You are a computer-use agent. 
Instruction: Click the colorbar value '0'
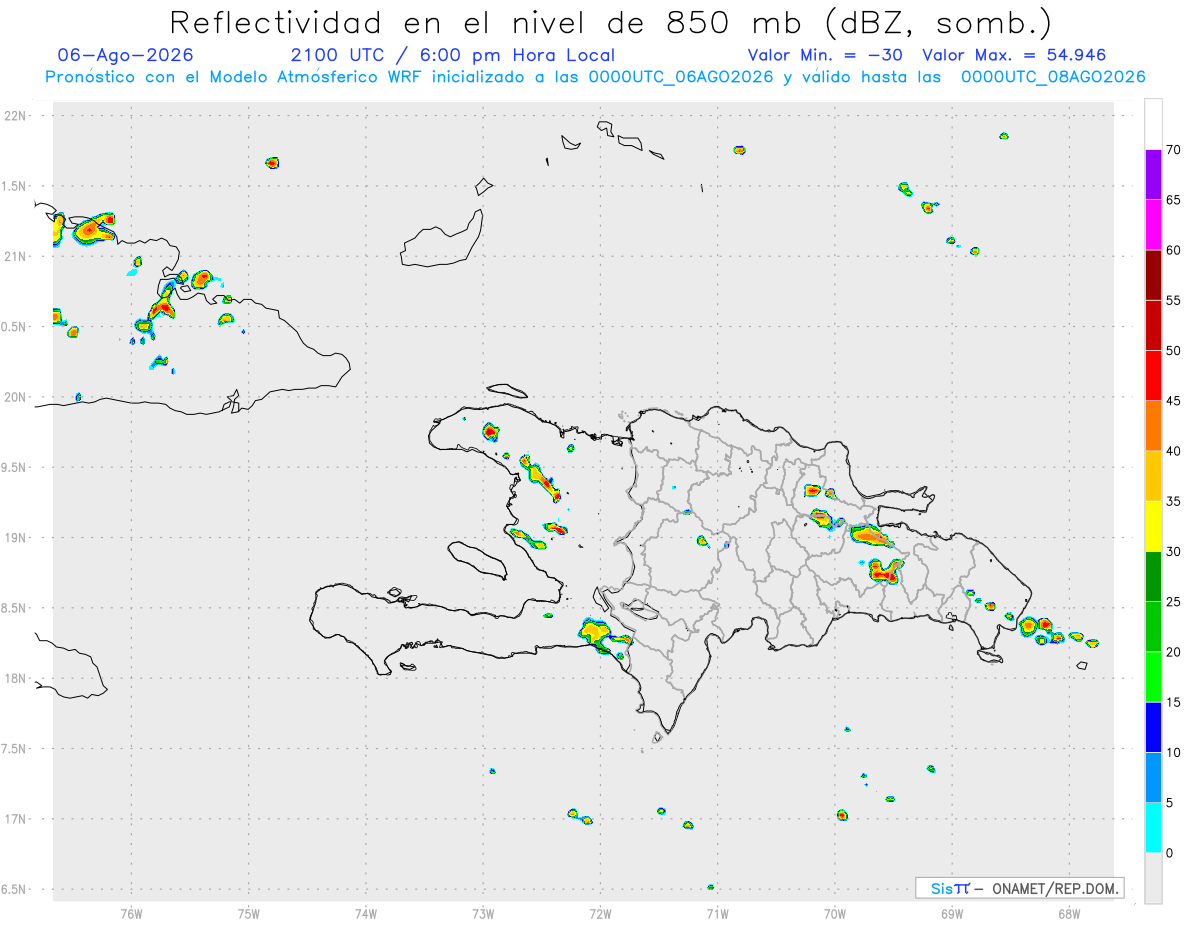pos(1170,853)
